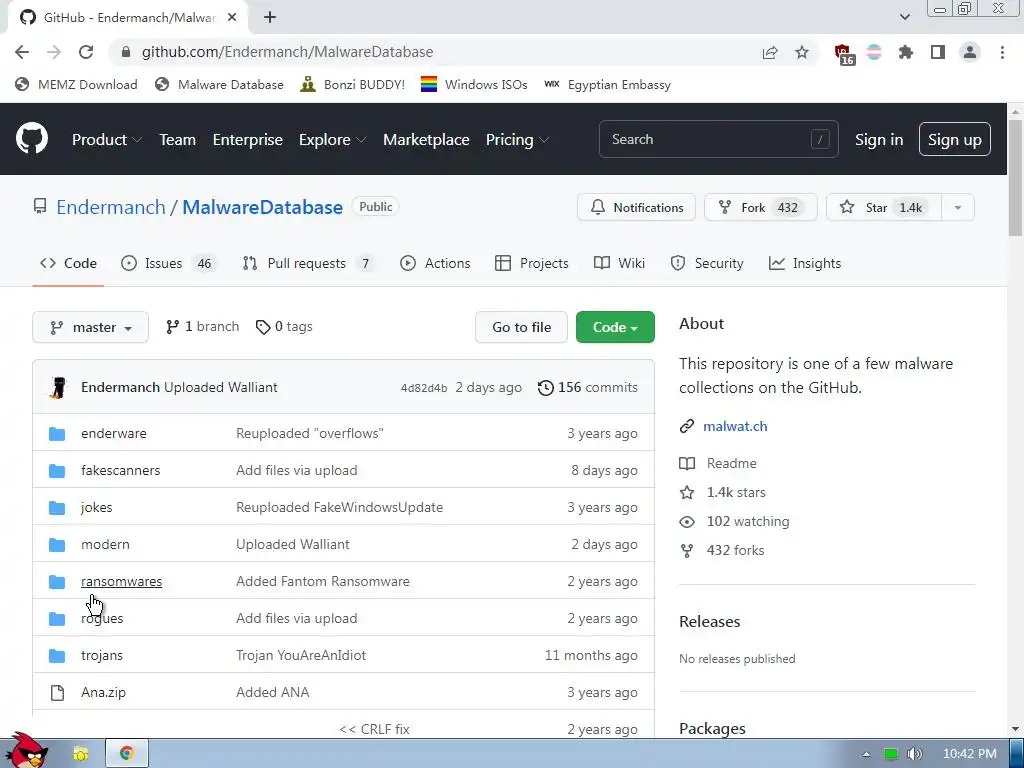Image resolution: width=1024 pixels, height=768 pixels.
Task: Open the Chrome taskbar icon
Action: [x=127, y=753]
